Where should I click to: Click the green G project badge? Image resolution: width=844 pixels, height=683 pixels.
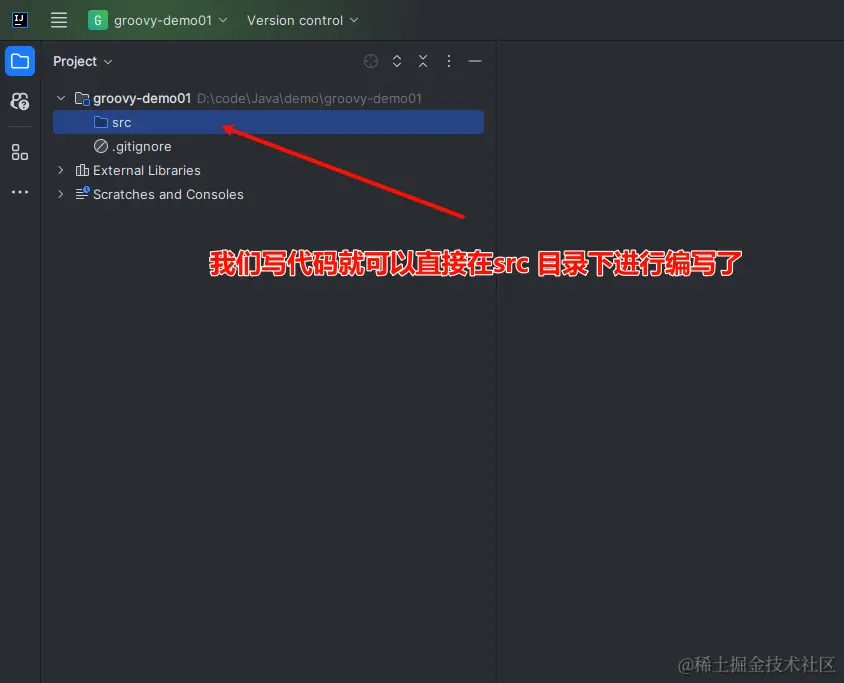97,20
